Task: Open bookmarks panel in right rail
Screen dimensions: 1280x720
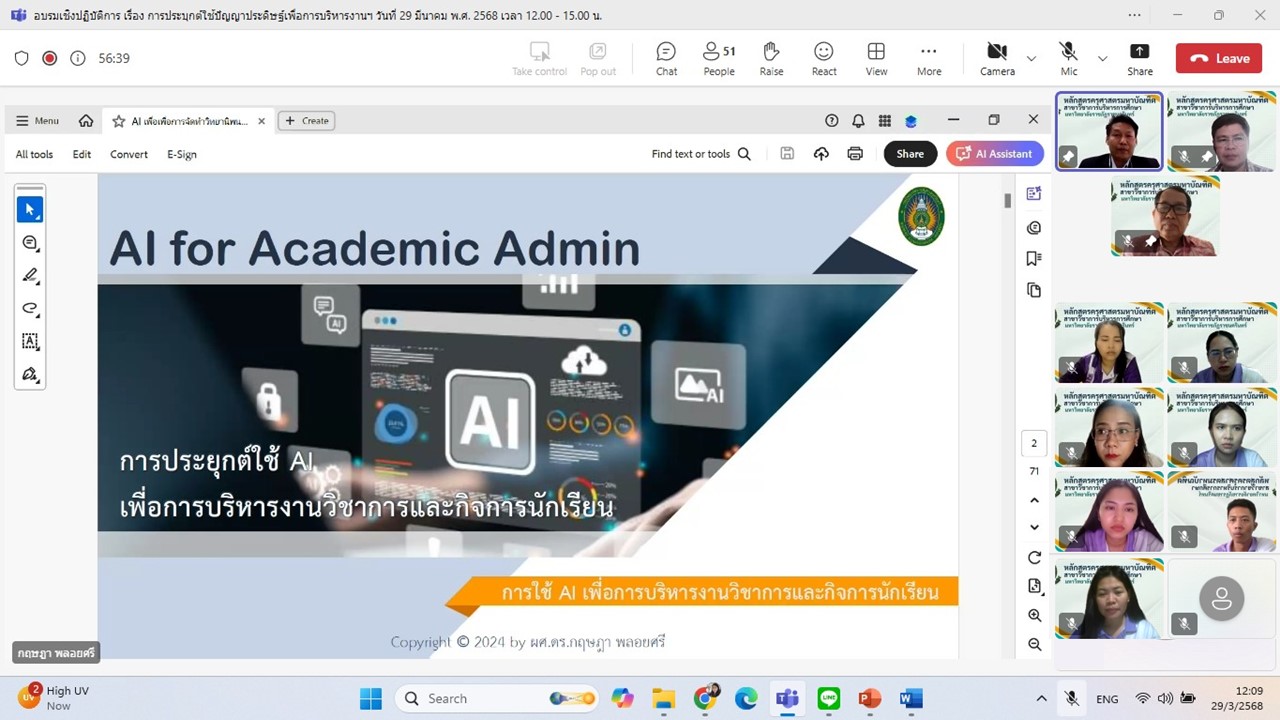Action: click(x=1034, y=258)
